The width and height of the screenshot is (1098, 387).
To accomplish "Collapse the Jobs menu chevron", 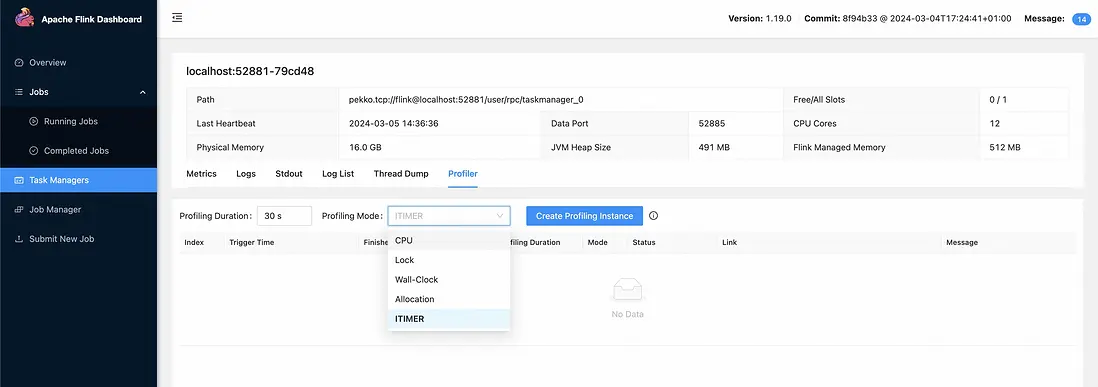I will pos(143,92).
